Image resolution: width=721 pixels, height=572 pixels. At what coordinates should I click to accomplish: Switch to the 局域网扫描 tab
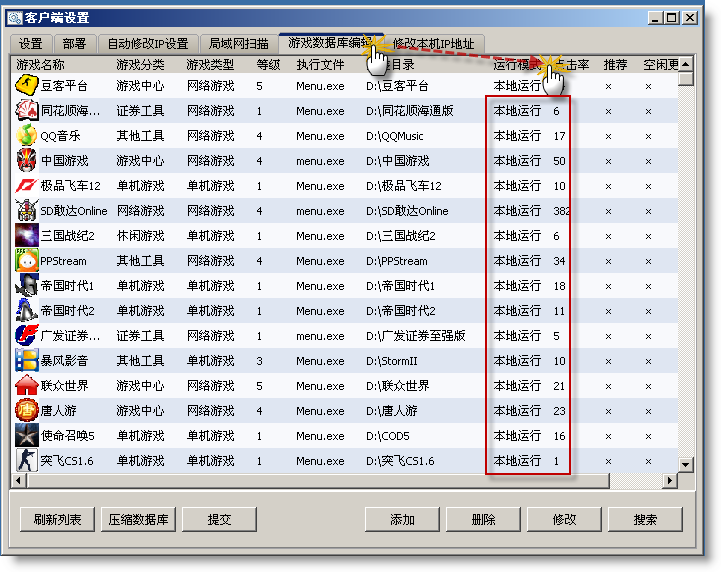(238, 44)
